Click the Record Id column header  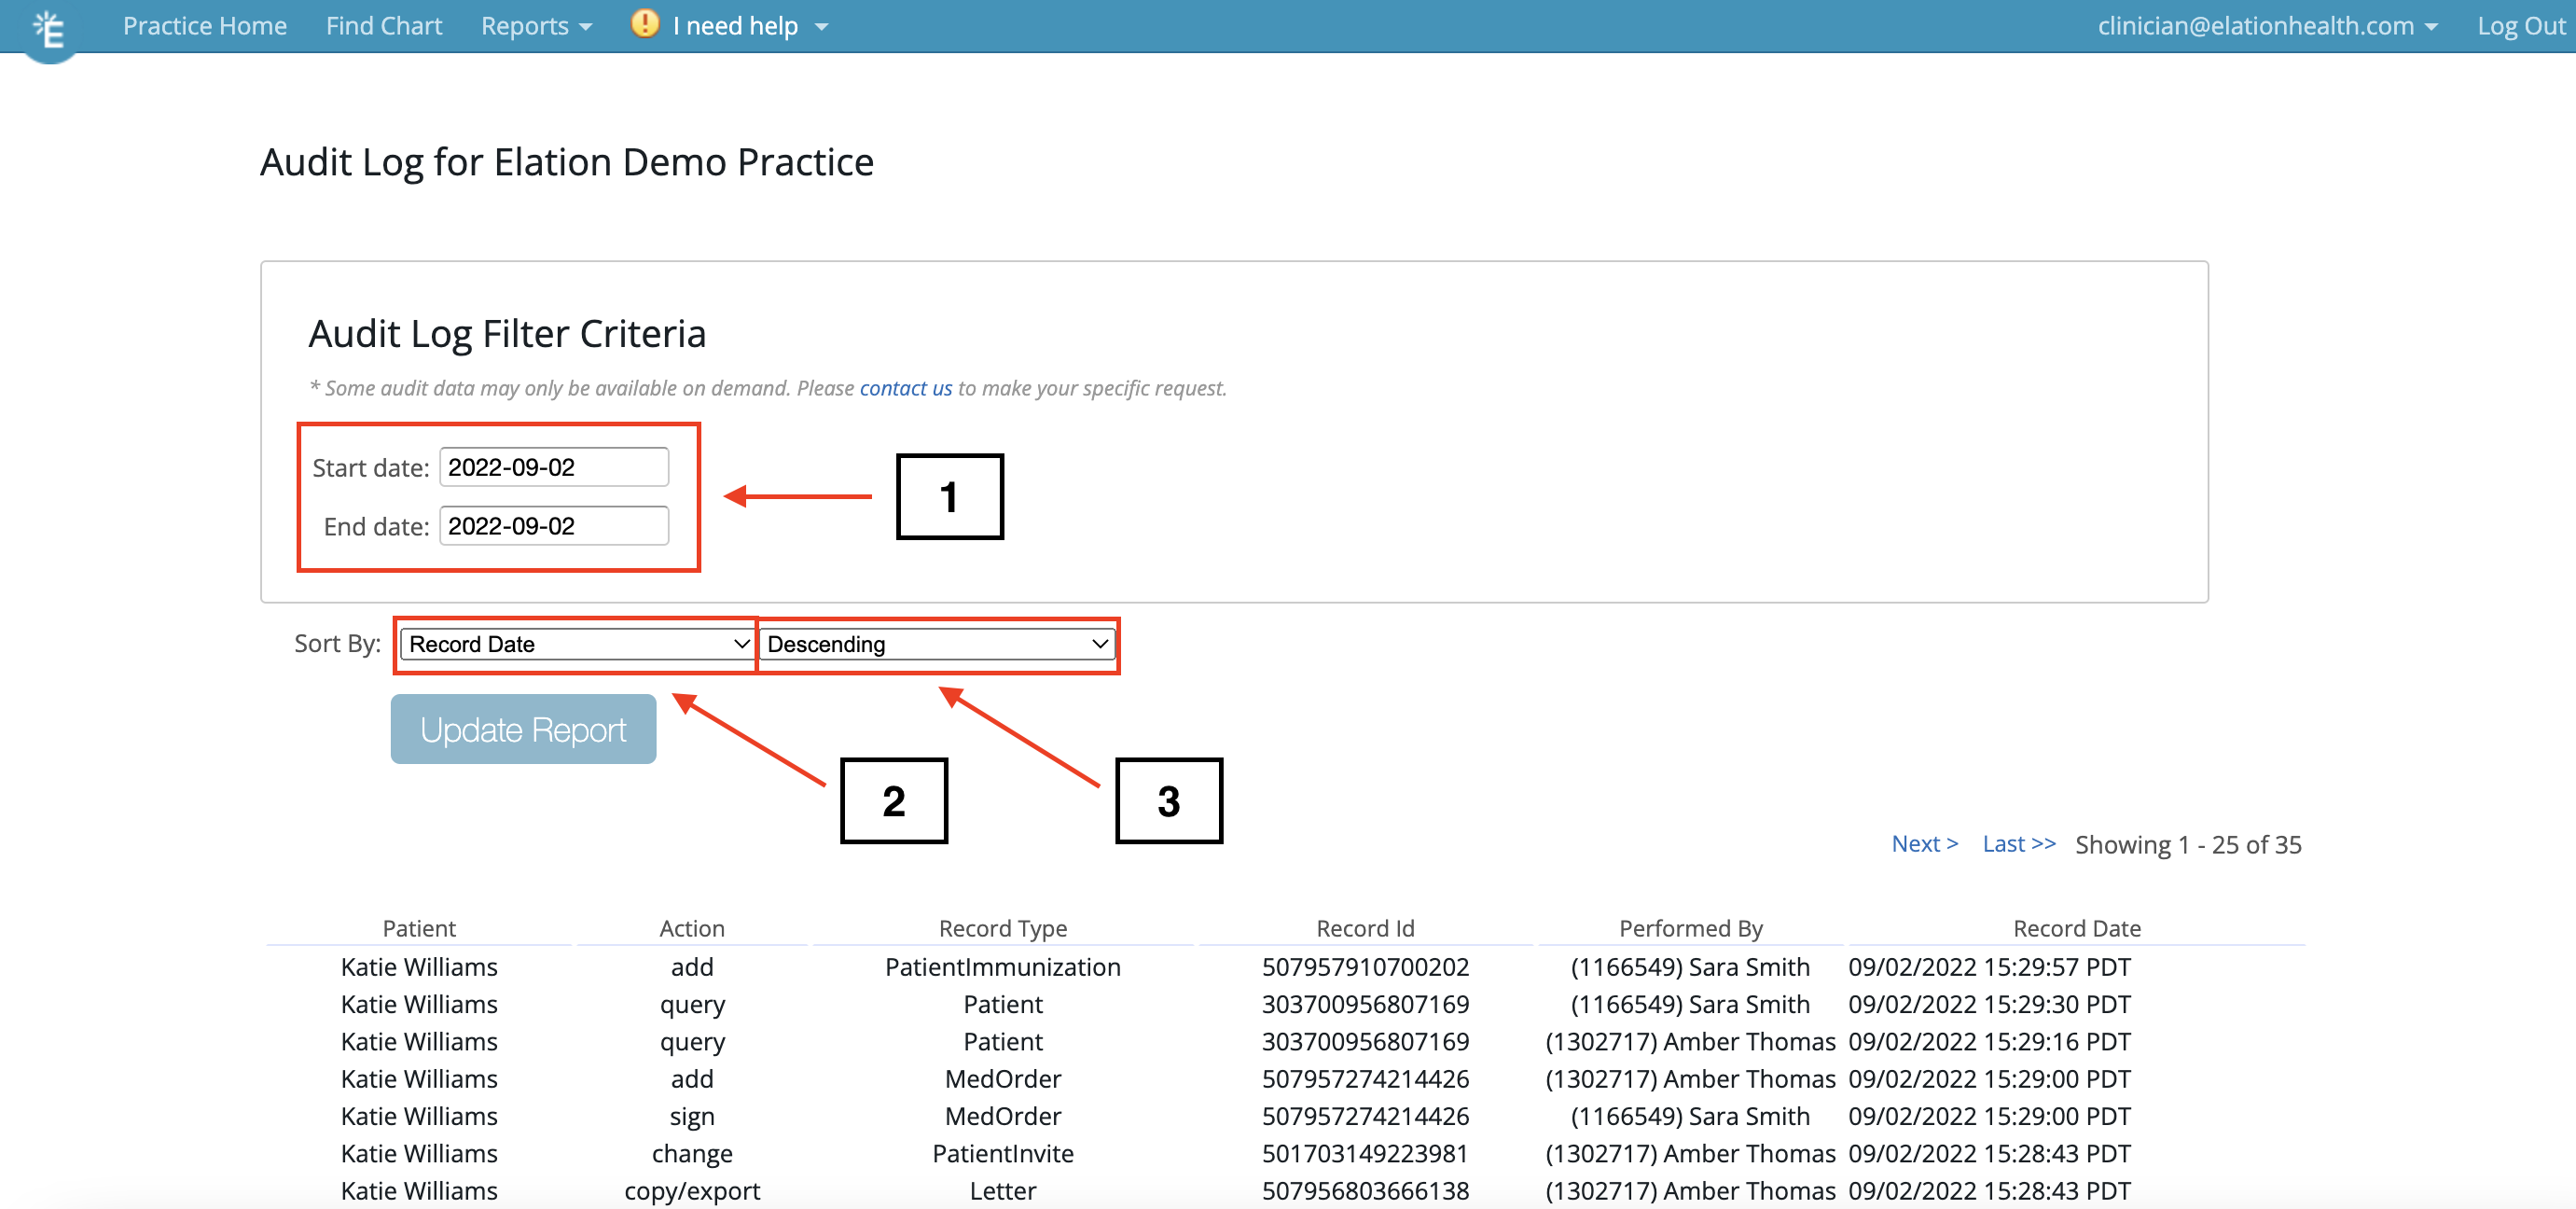click(x=1365, y=928)
